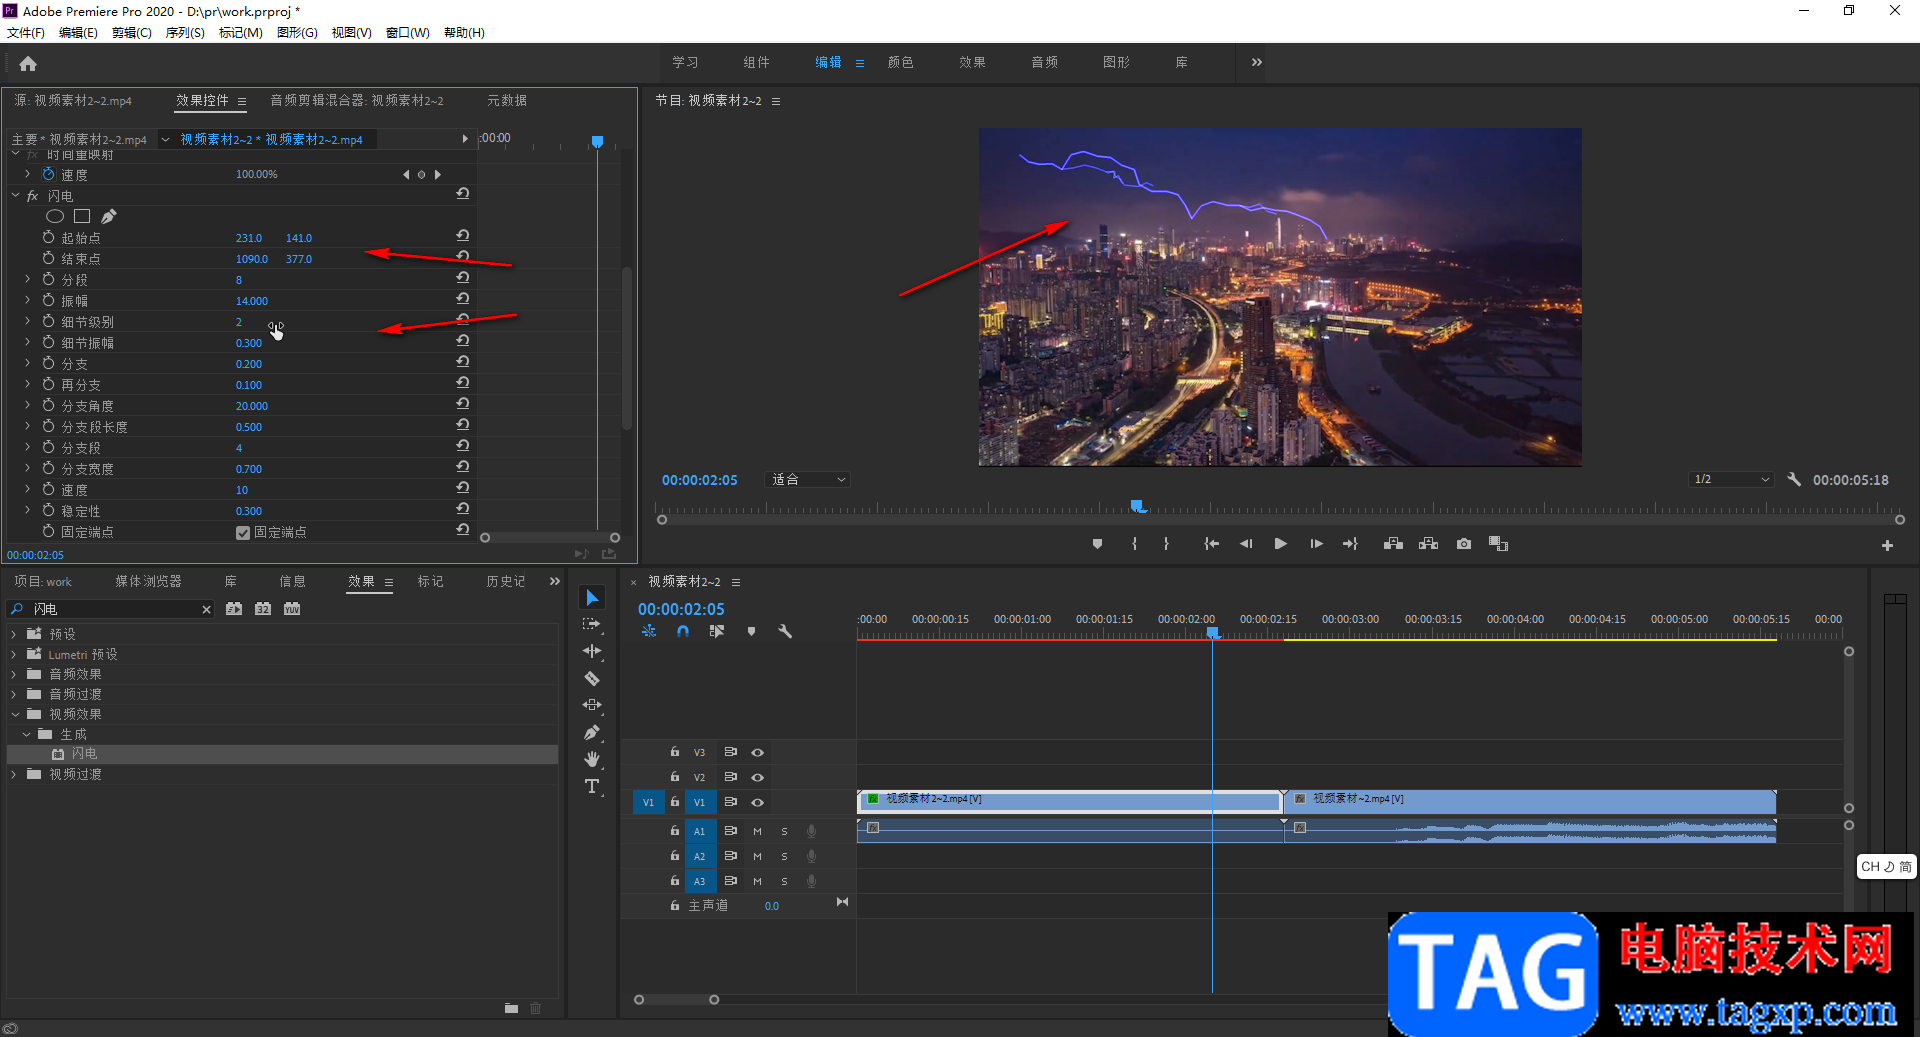Screen dimensions: 1920x1037
Task: Solo audio track A2
Action: 785,856
